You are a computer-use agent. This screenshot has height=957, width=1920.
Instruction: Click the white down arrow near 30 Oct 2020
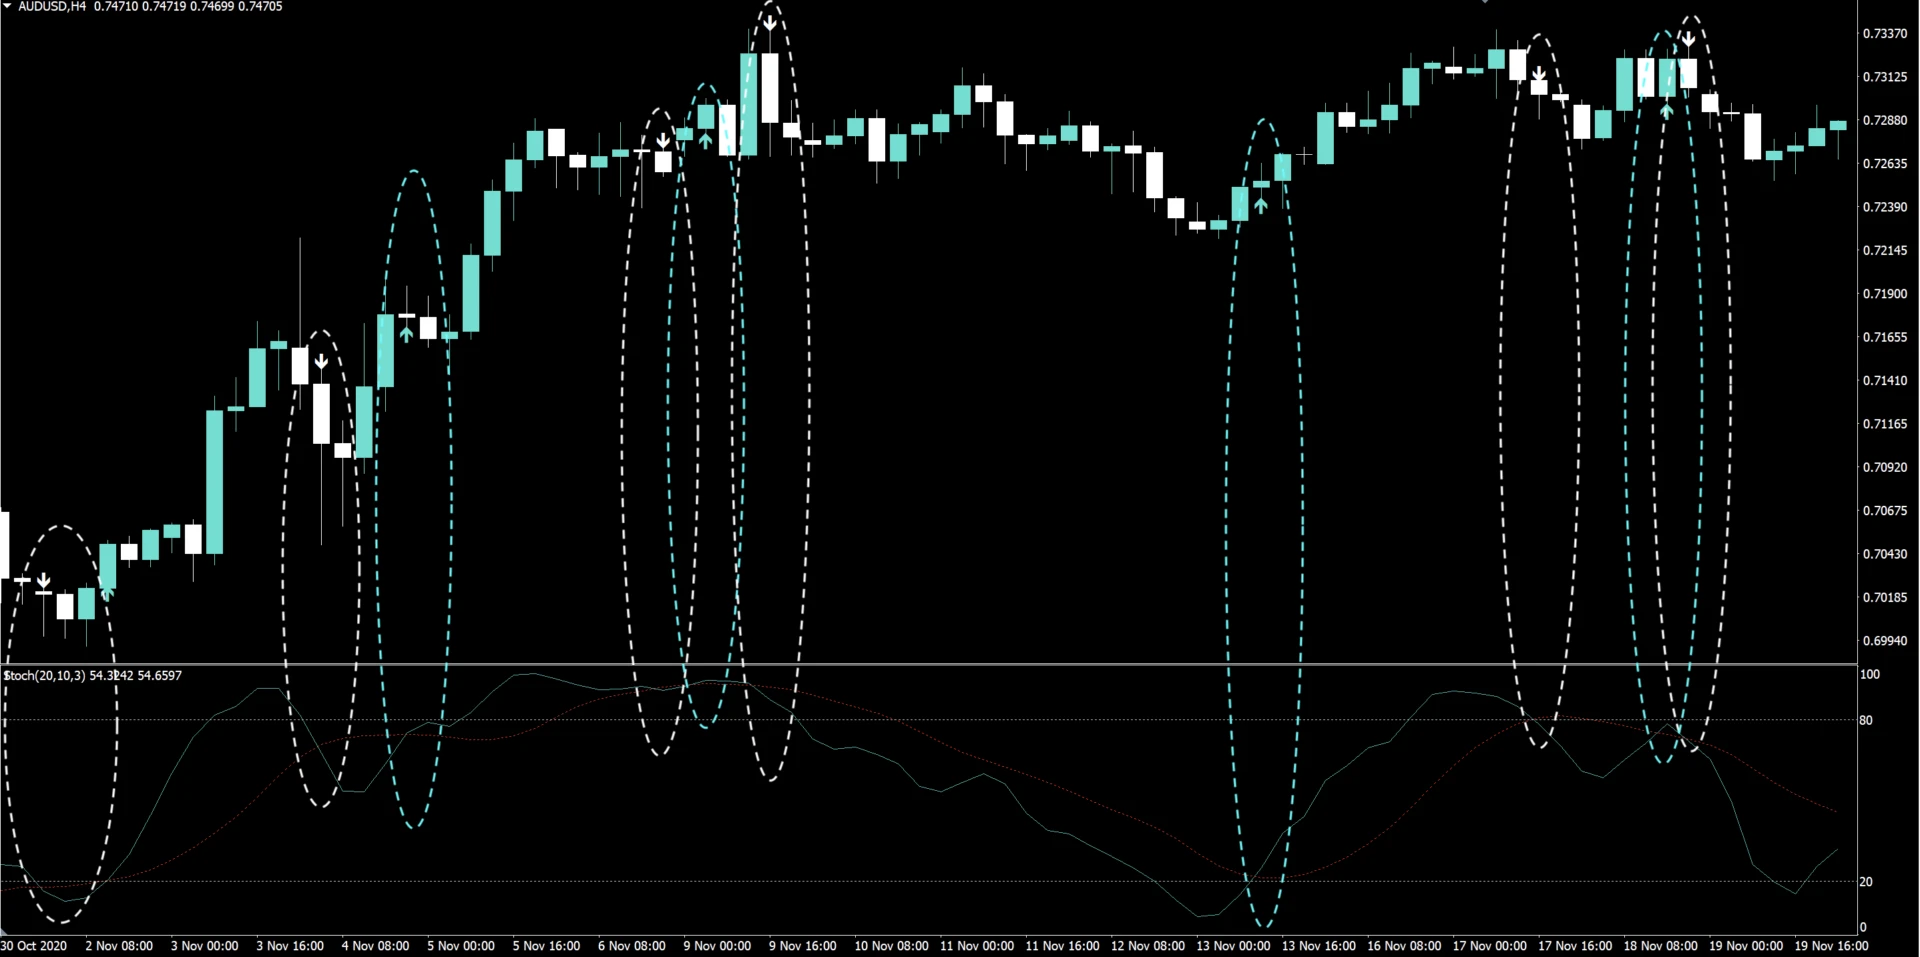tap(44, 581)
